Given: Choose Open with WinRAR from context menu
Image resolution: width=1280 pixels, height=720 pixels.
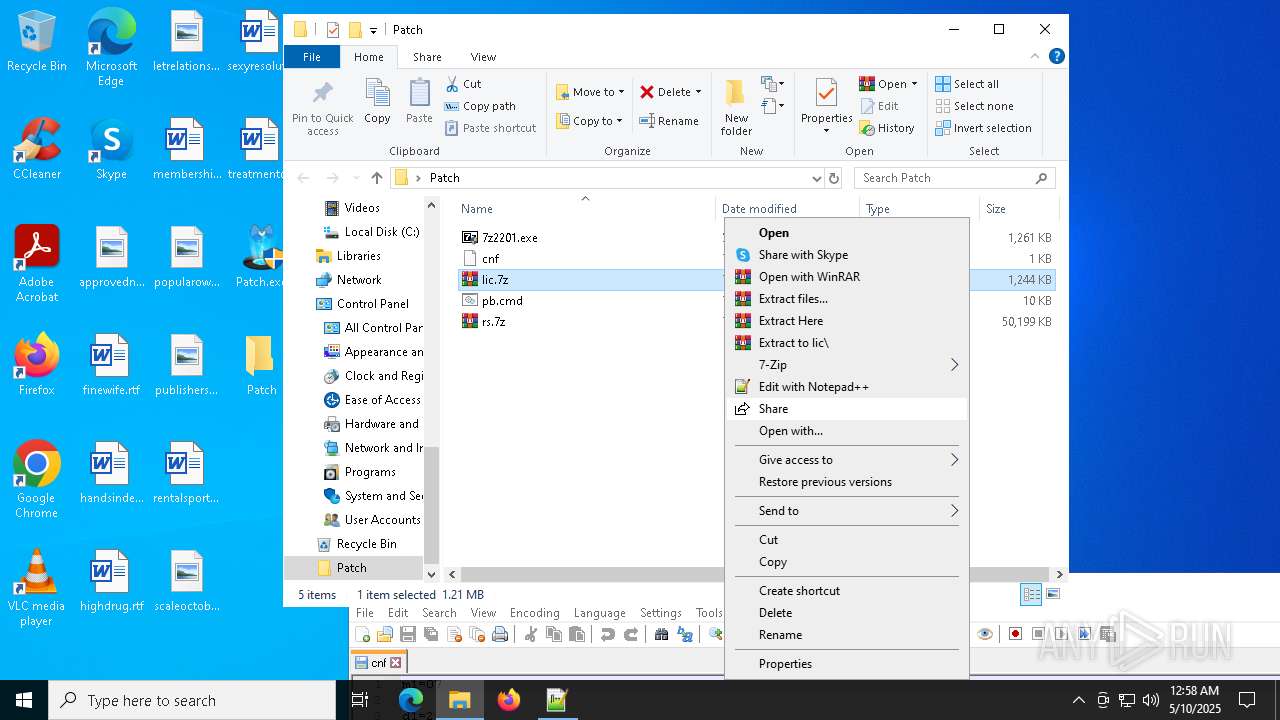Looking at the screenshot, I should [x=846, y=277].
